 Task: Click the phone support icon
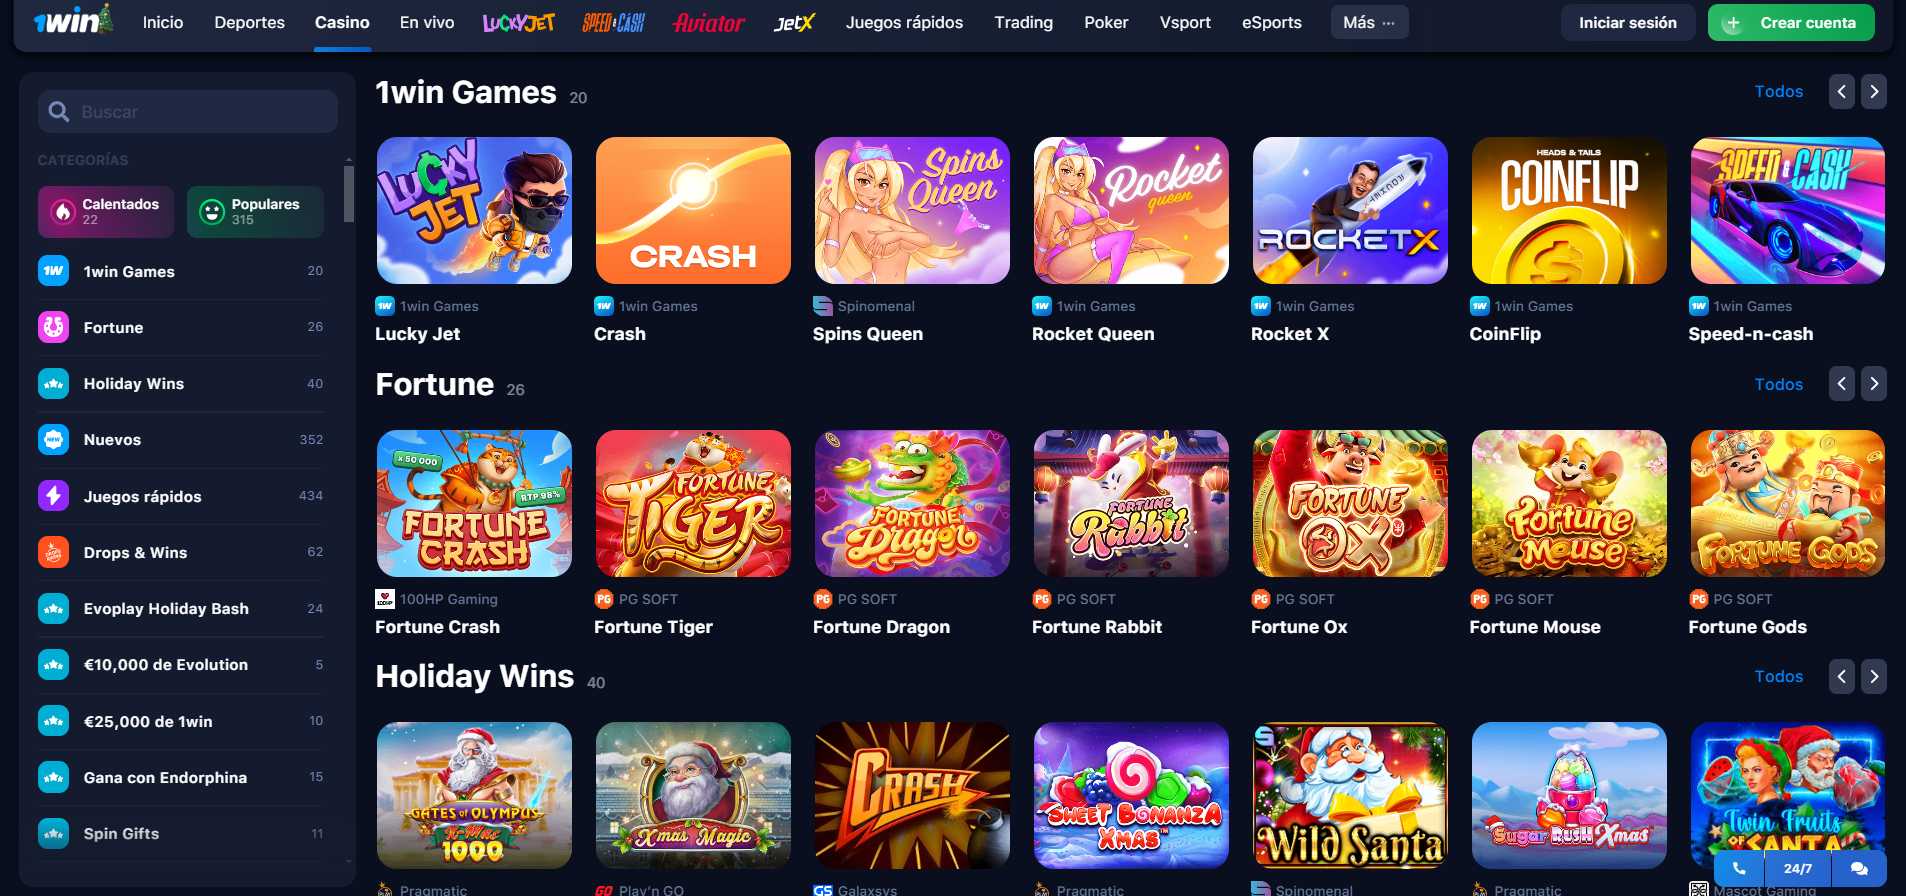(x=1739, y=868)
